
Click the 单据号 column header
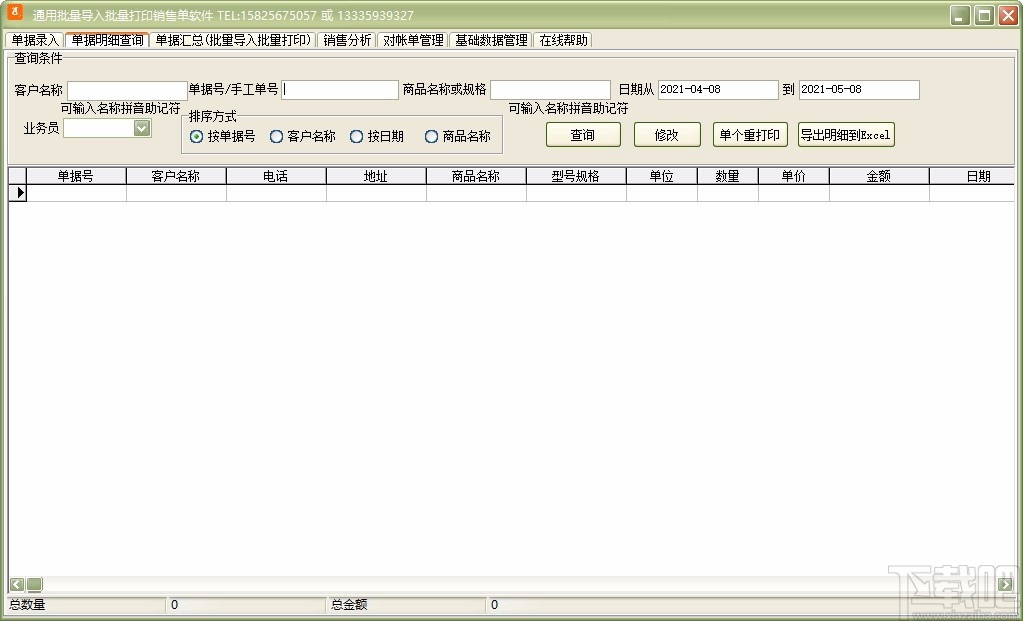coord(77,175)
